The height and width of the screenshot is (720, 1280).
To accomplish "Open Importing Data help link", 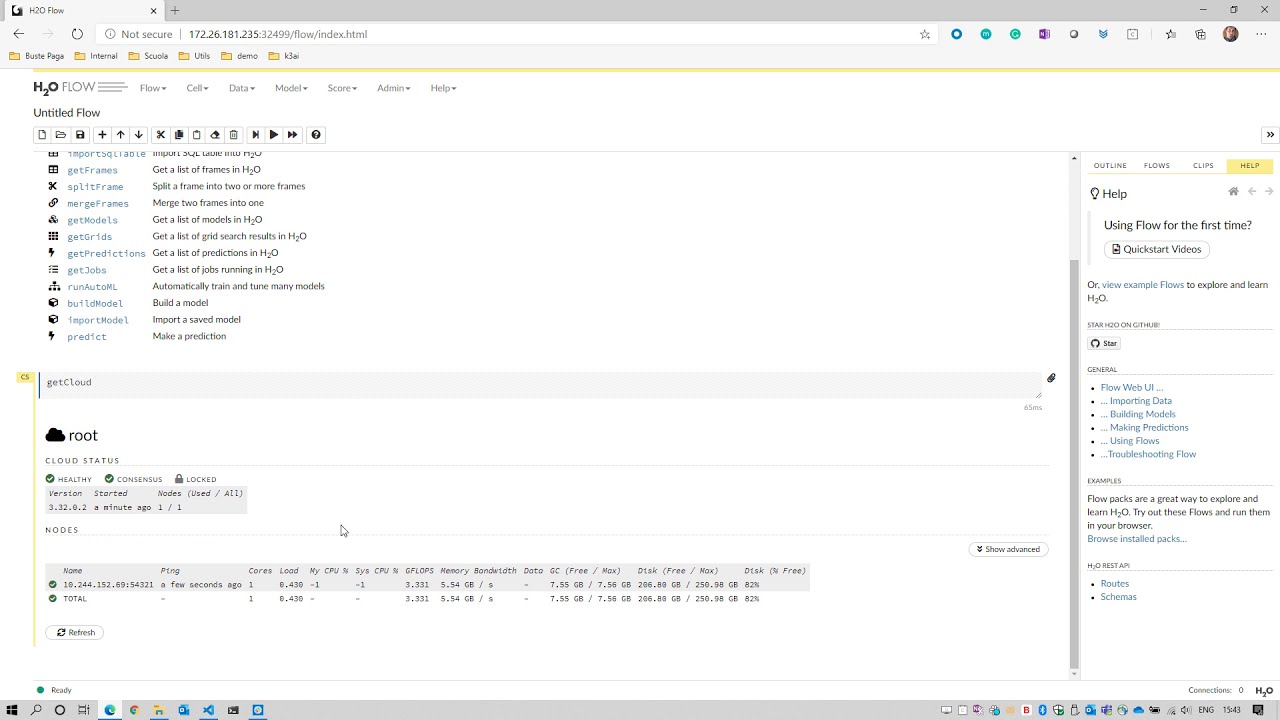I will click(x=1136, y=401).
